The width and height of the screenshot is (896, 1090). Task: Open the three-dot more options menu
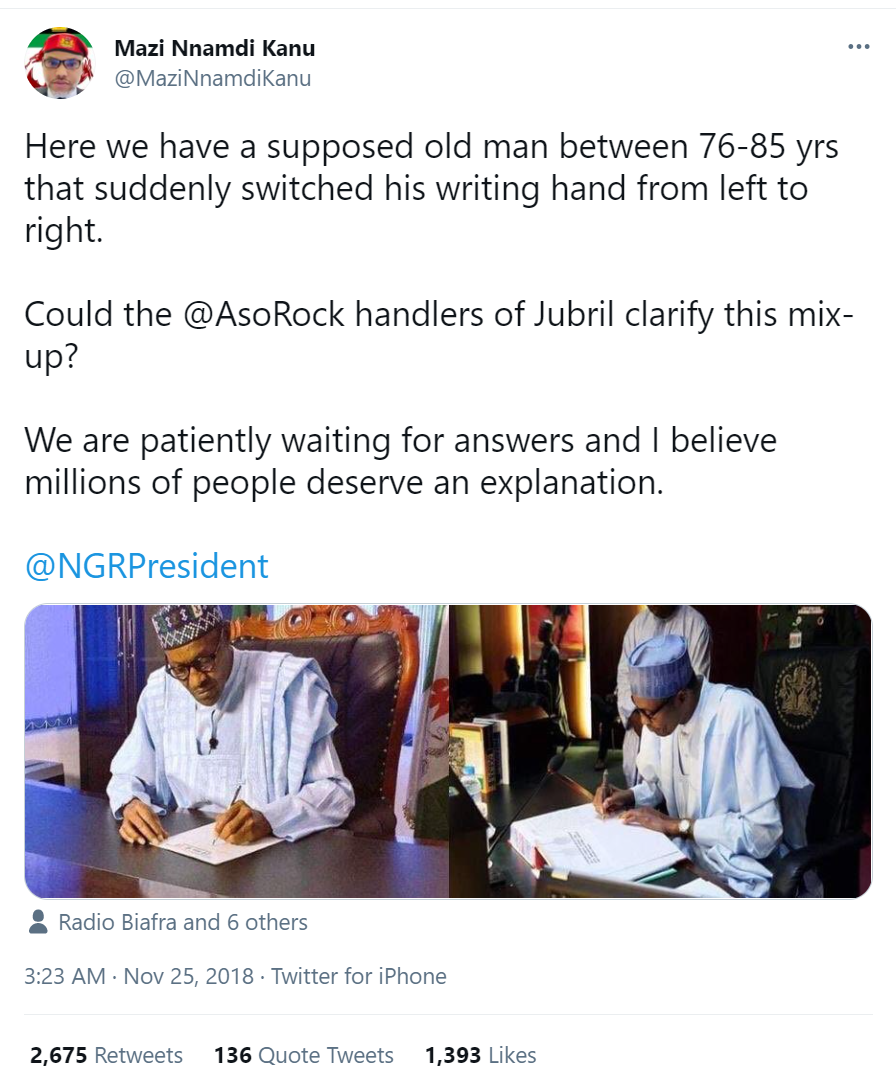click(x=858, y=47)
